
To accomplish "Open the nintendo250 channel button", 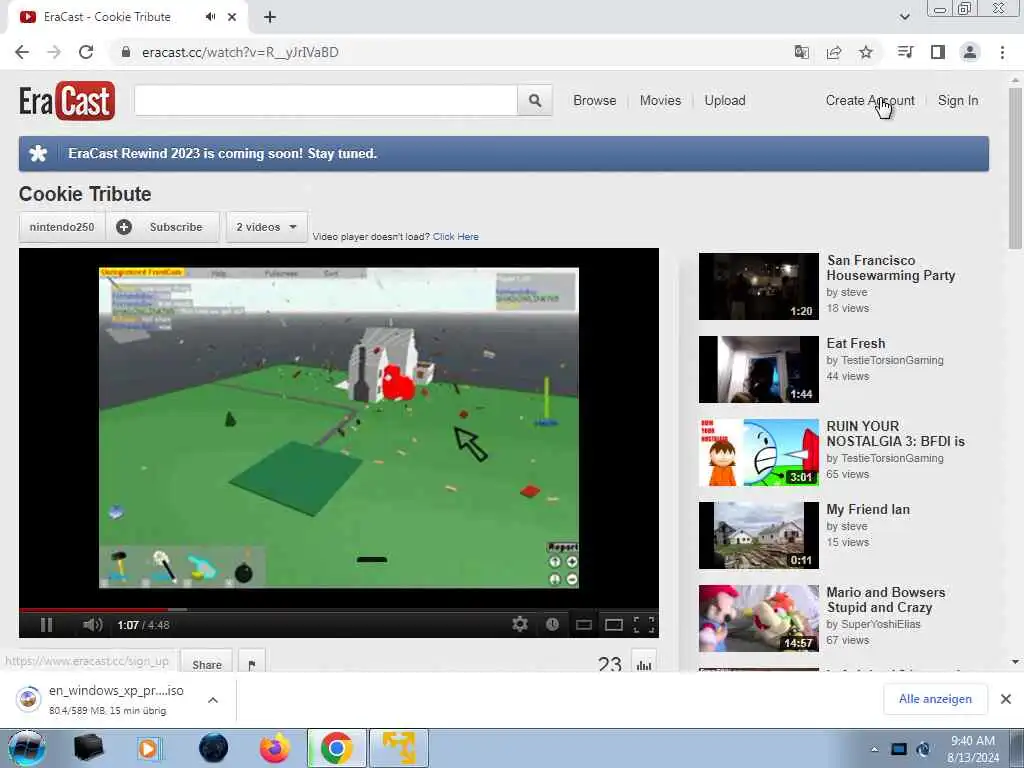I will coord(62,227).
